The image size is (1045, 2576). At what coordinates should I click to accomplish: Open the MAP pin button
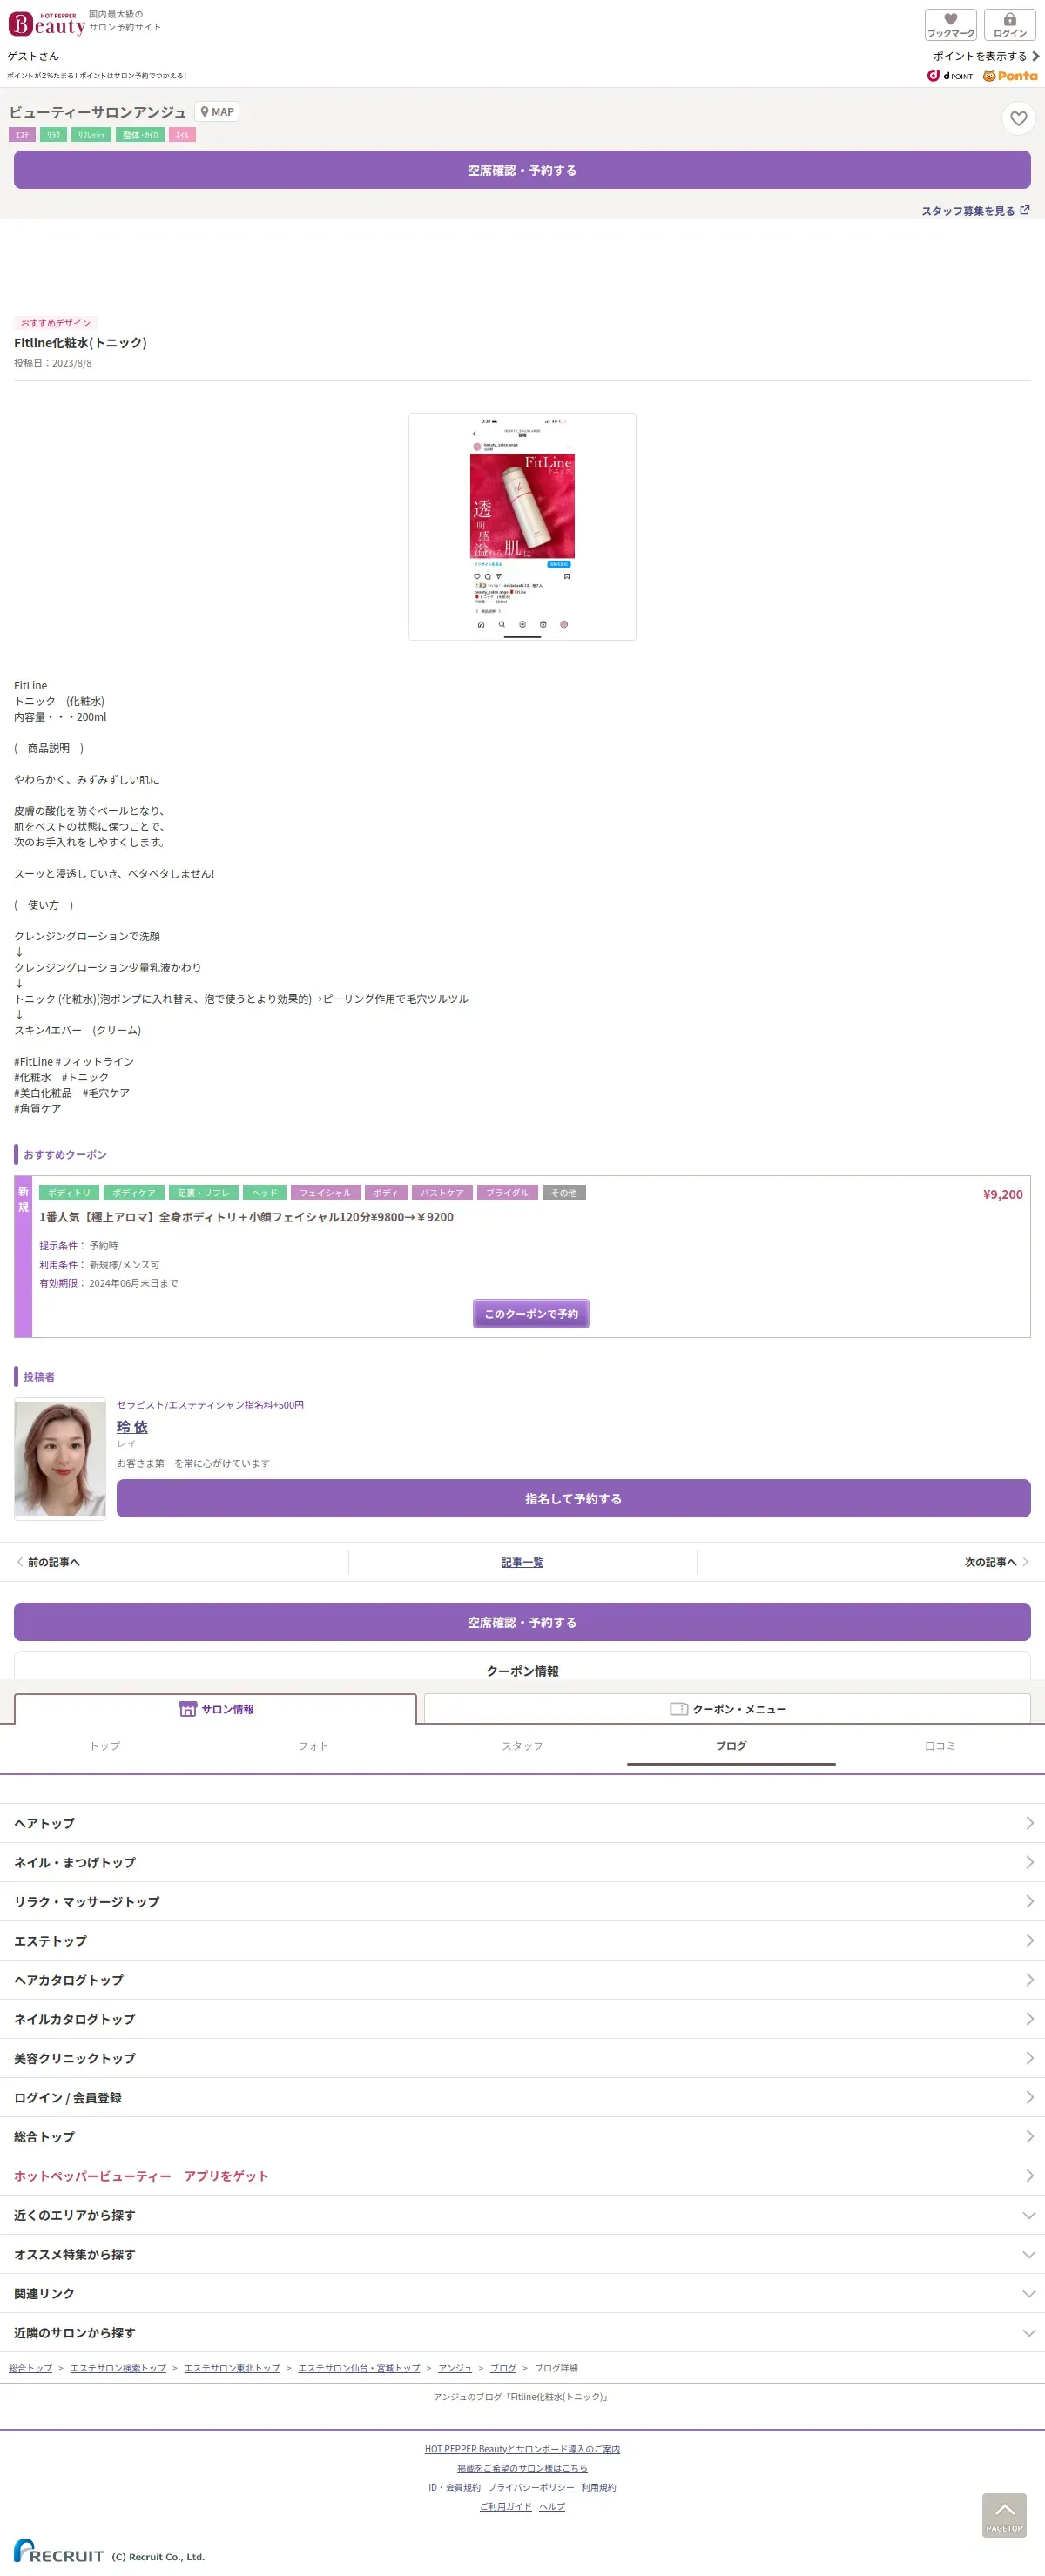pos(217,112)
